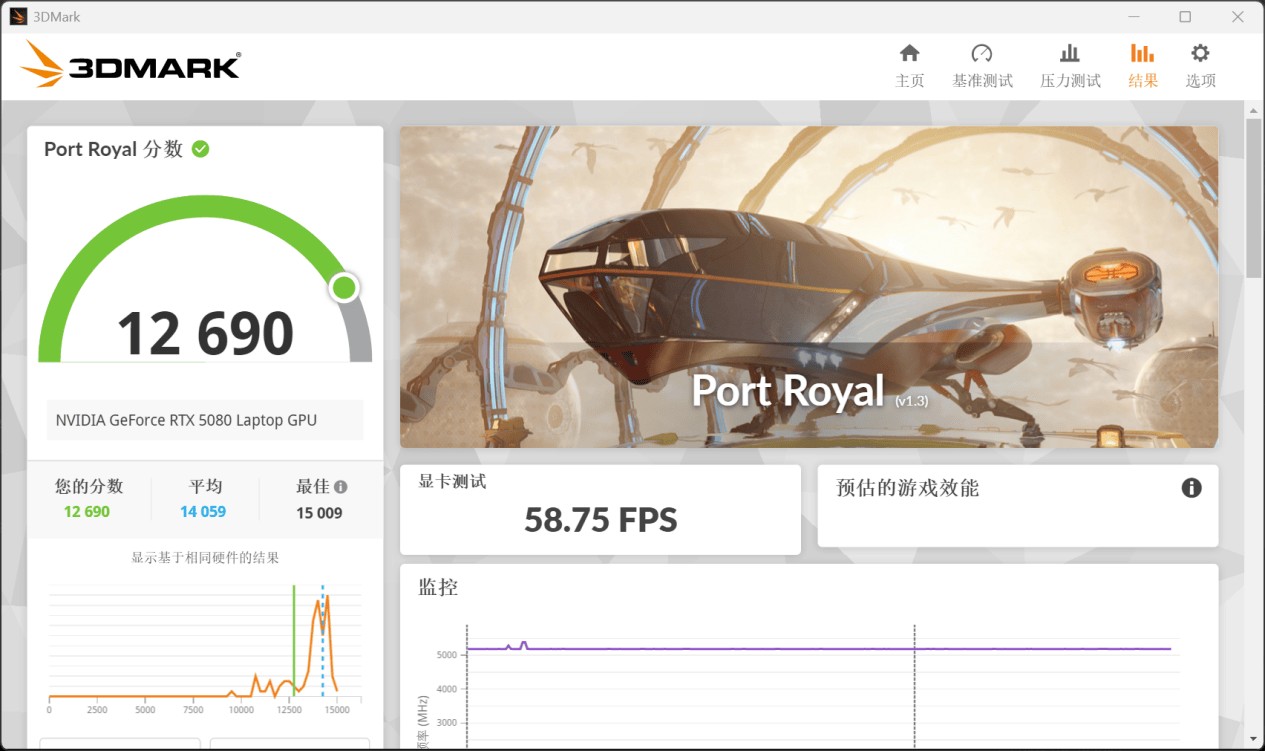Click the 最佳 score 15 009
The height and width of the screenshot is (751, 1265).
point(319,513)
